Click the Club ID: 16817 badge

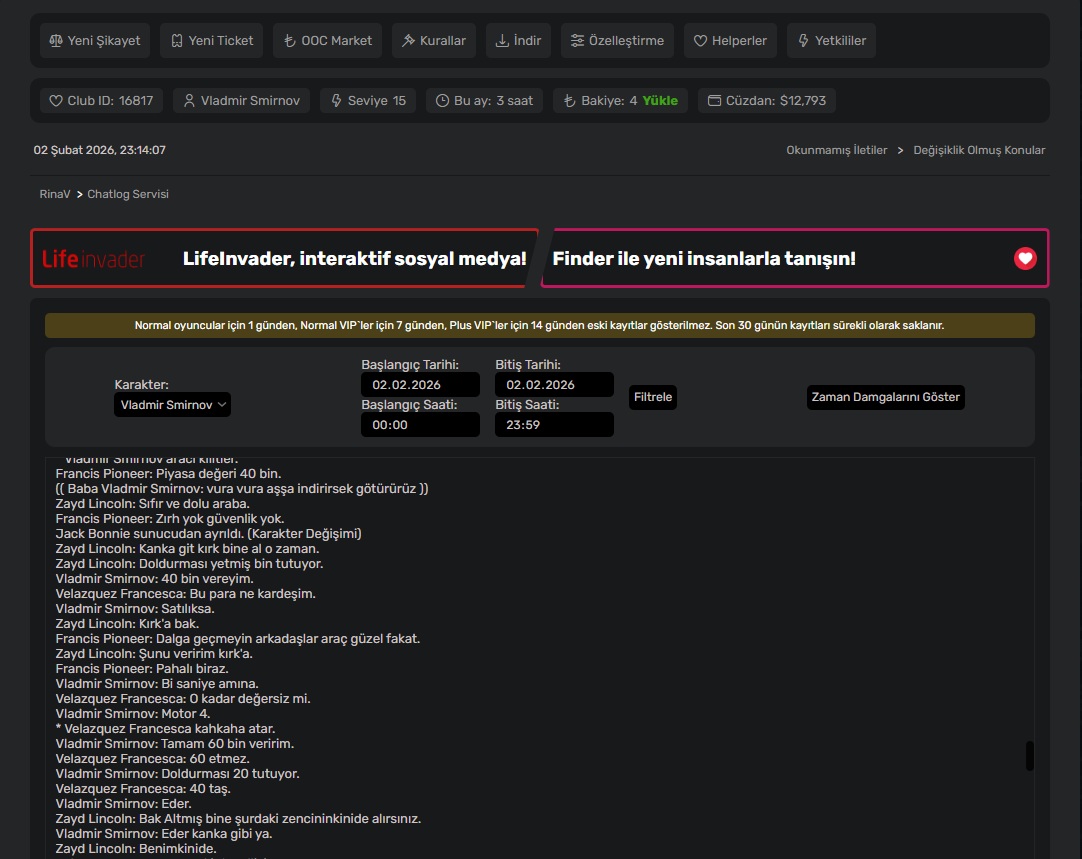101,101
